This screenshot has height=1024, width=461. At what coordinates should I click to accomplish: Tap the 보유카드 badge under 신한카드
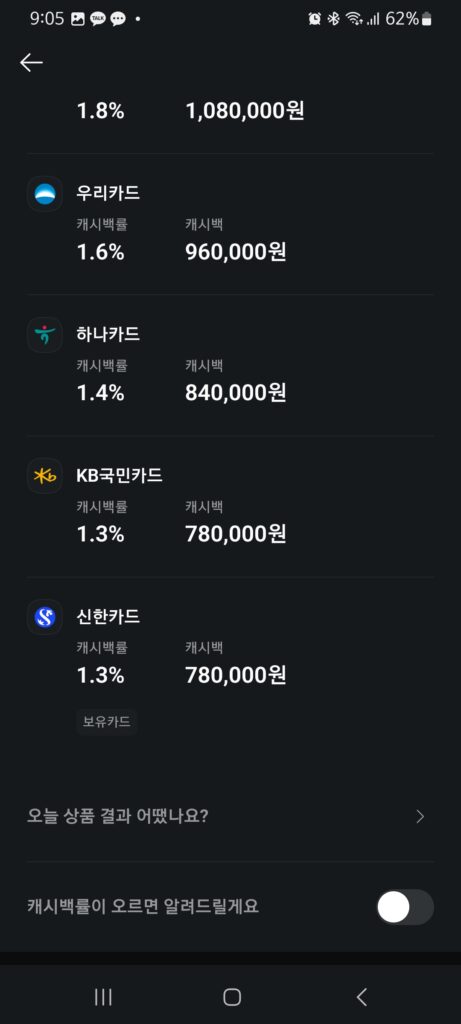click(x=106, y=722)
